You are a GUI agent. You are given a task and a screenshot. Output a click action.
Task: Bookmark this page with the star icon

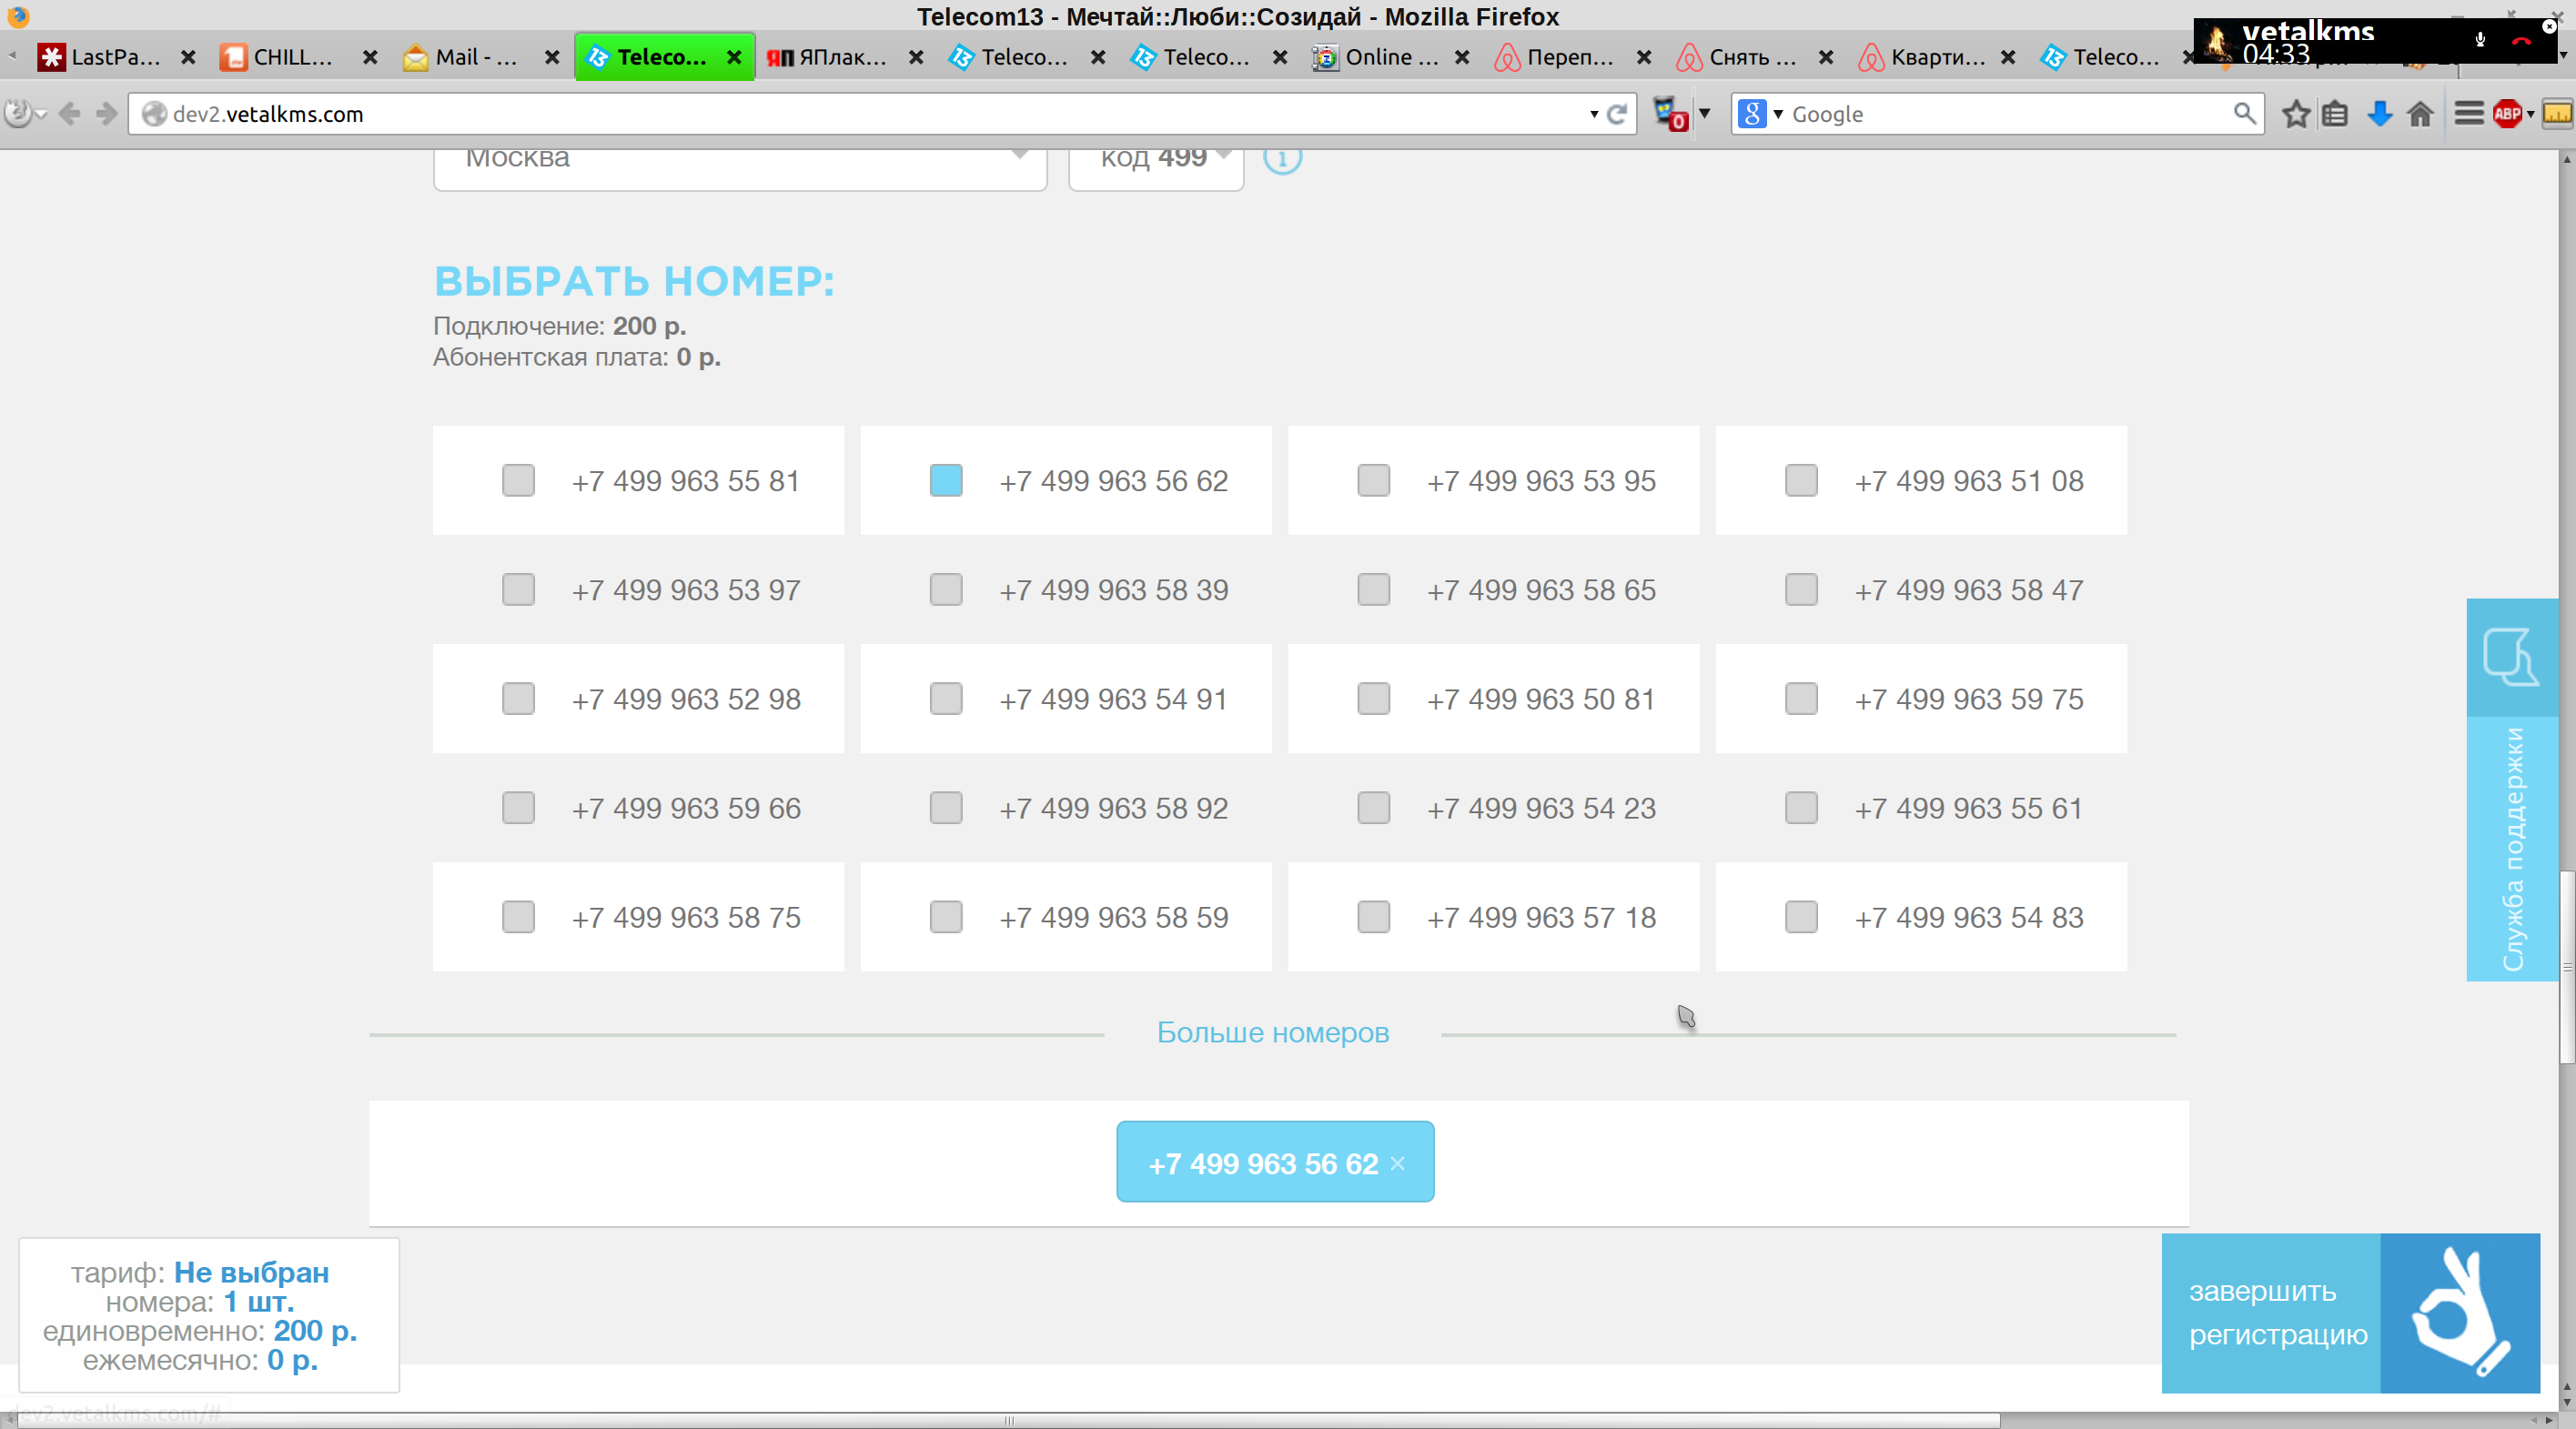point(2296,114)
